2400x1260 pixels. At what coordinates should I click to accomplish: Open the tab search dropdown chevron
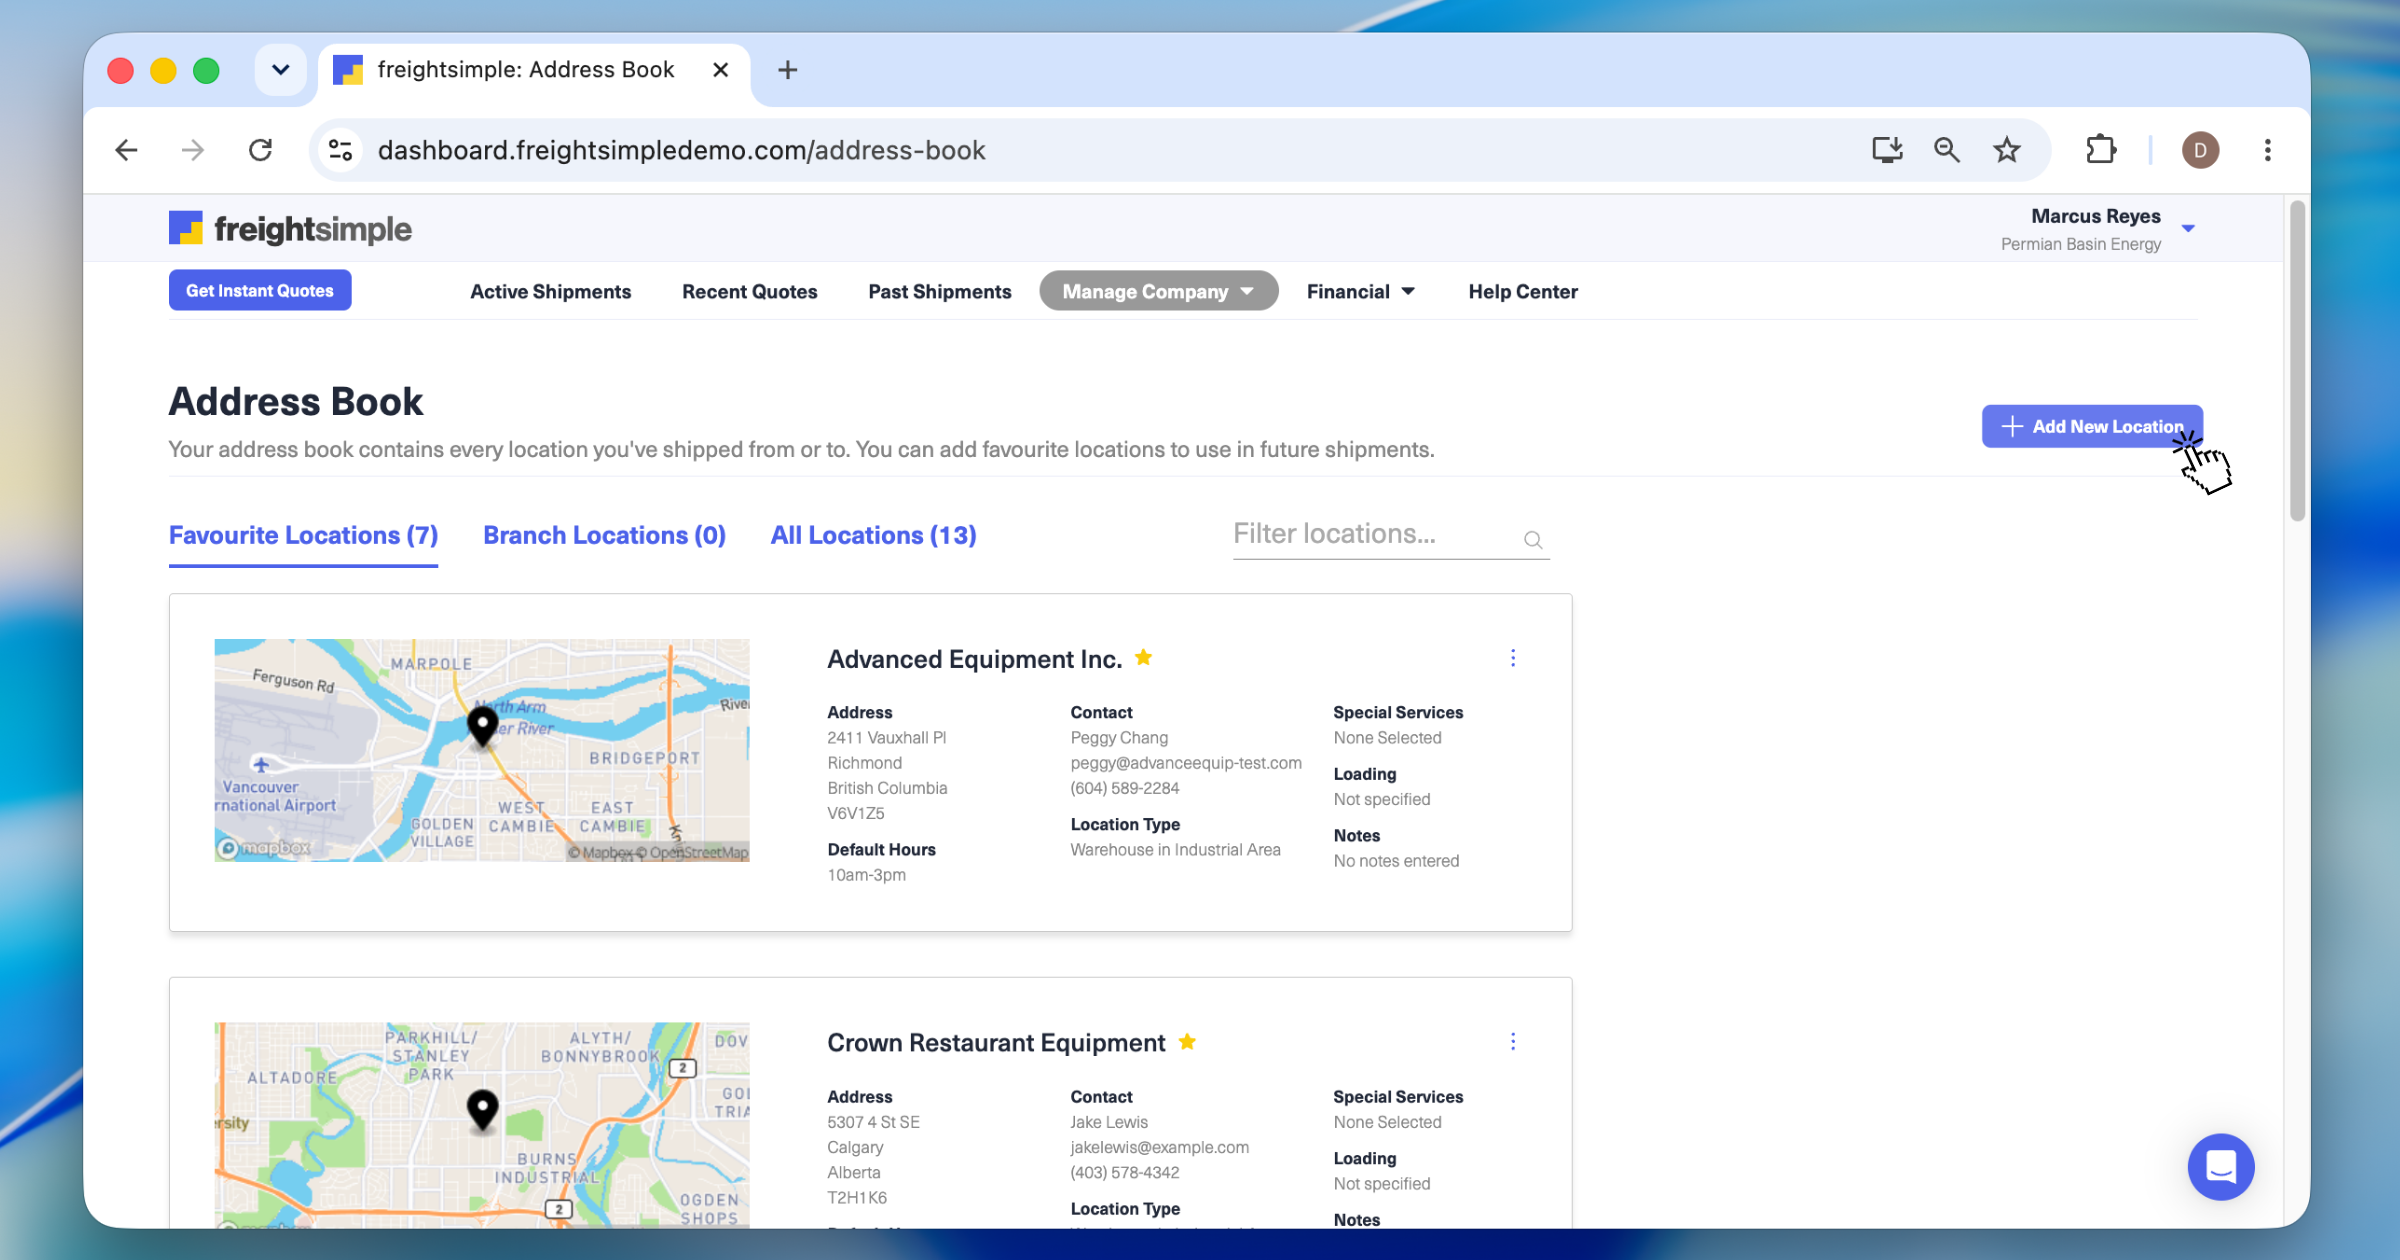(x=280, y=70)
